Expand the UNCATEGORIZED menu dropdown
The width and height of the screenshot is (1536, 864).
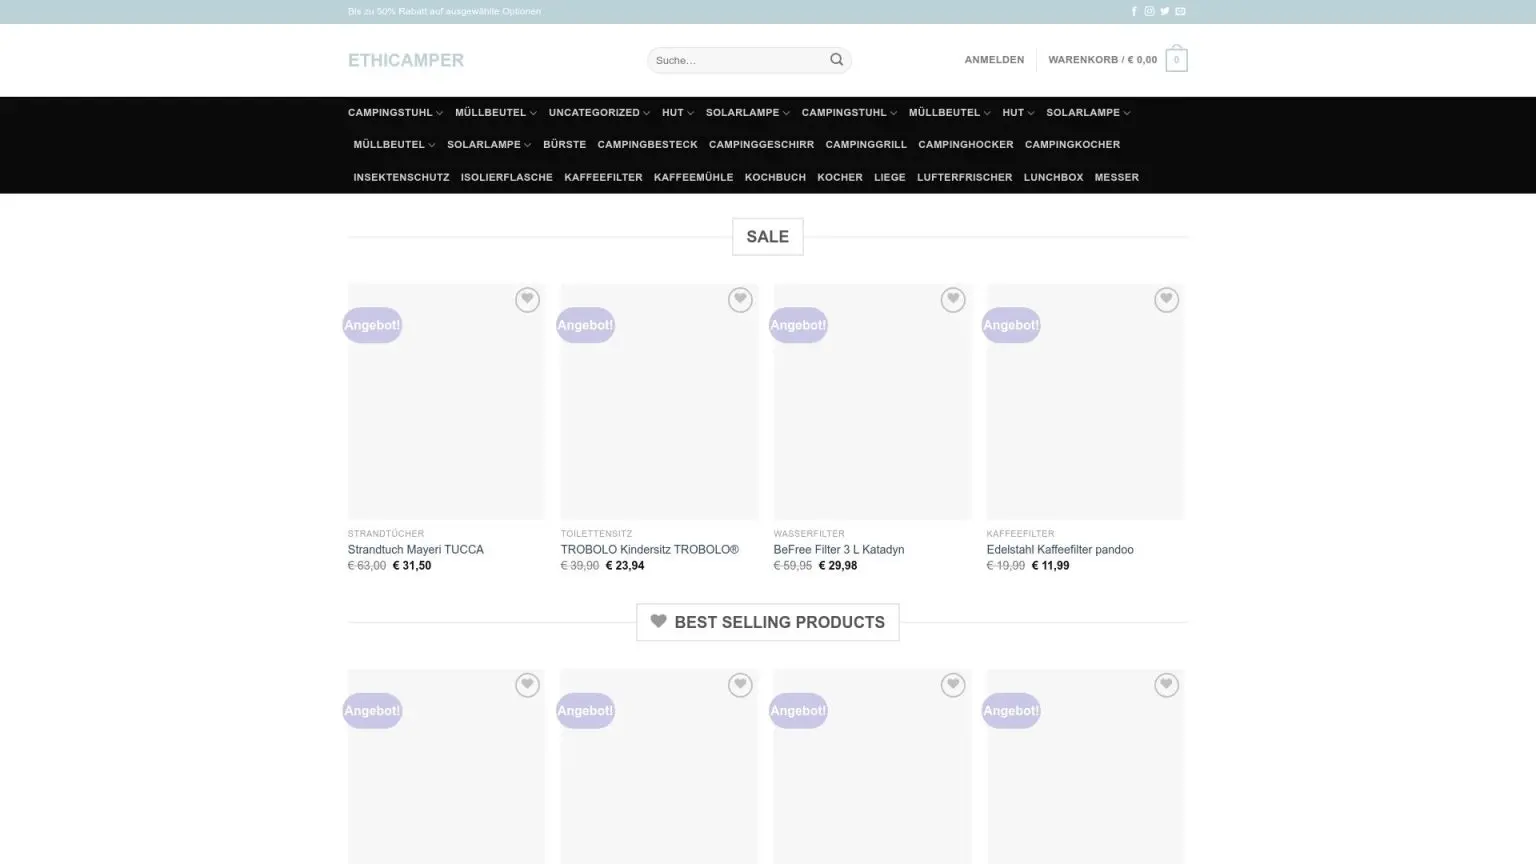[599, 113]
